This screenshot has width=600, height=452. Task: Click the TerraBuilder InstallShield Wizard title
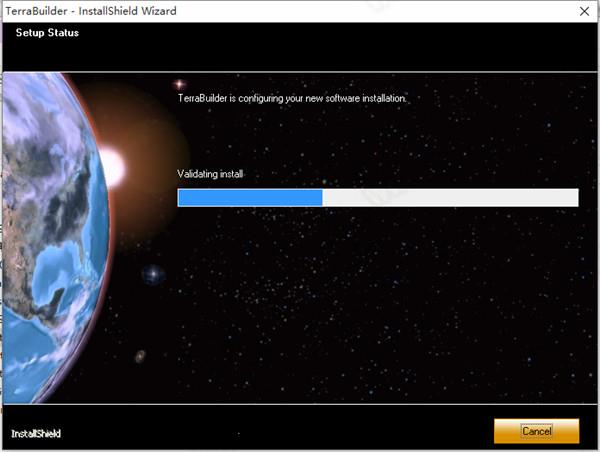point(91,11)
